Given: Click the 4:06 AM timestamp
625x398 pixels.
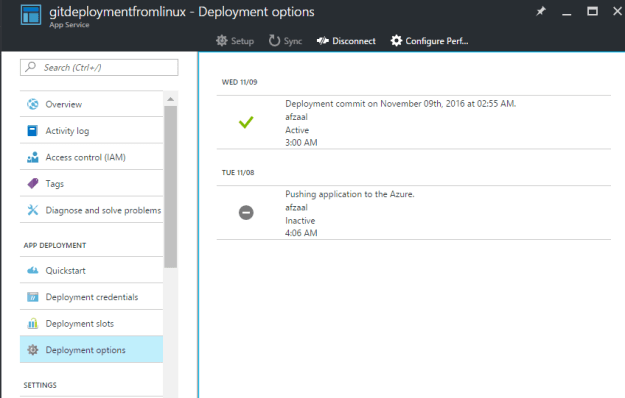Looking at the screenshot, I should 301,233.
